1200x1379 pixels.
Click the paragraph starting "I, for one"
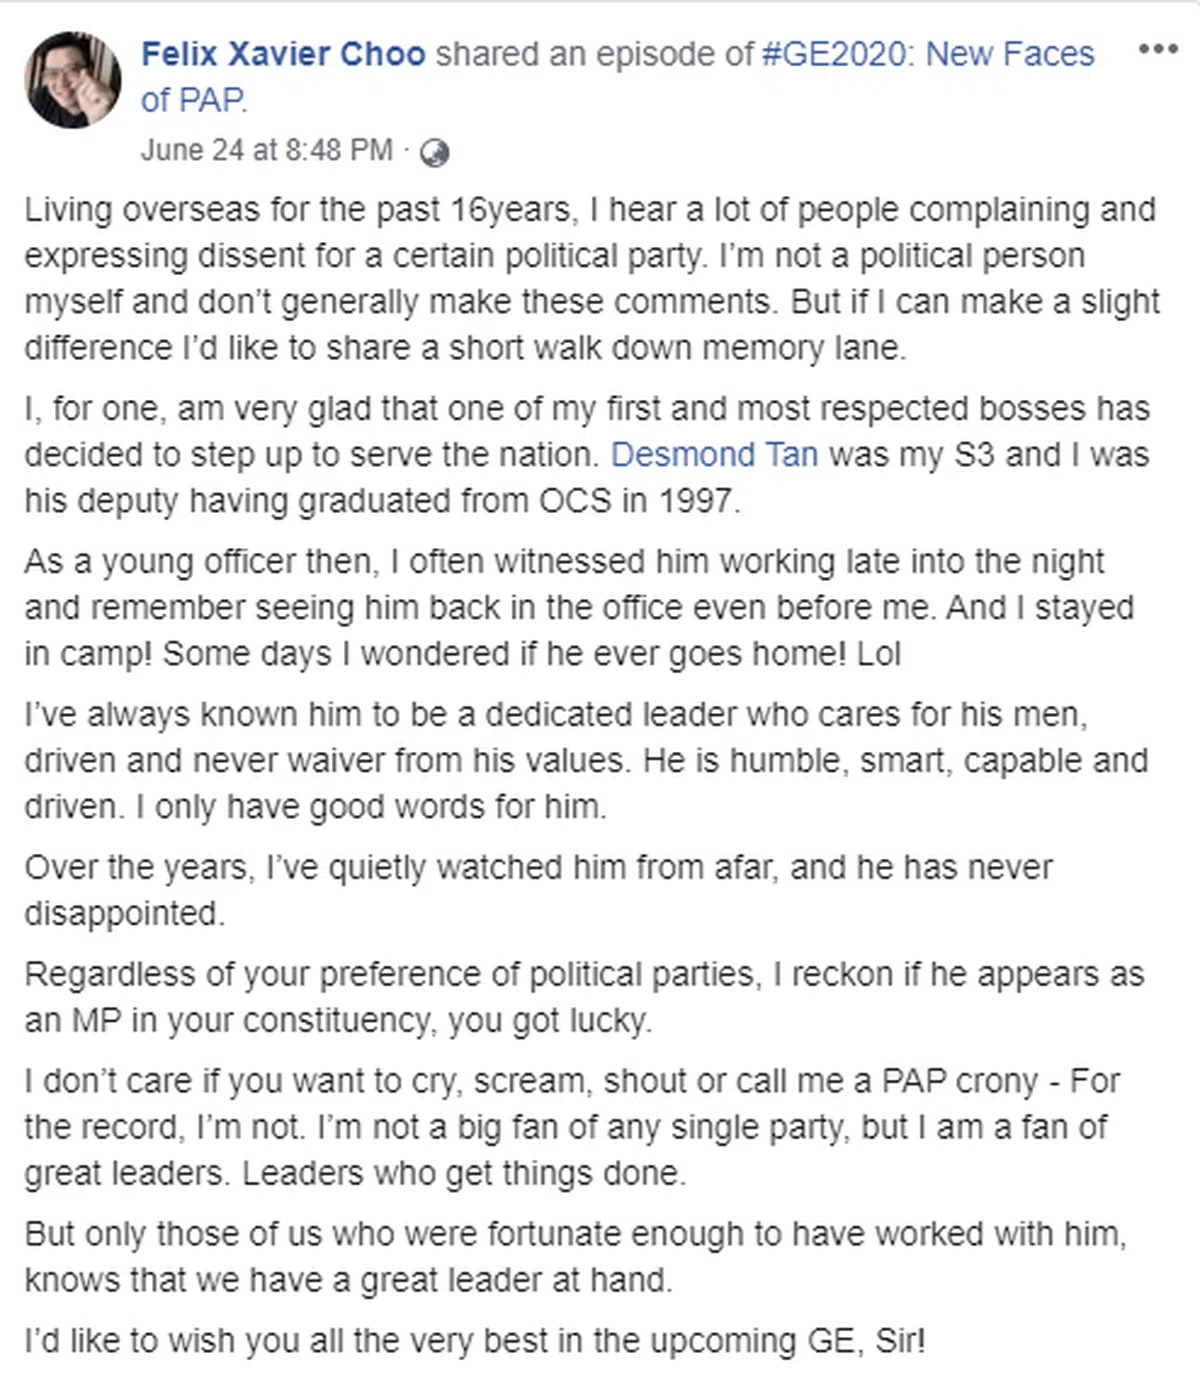pyautogui.click(x=586, y=455)
